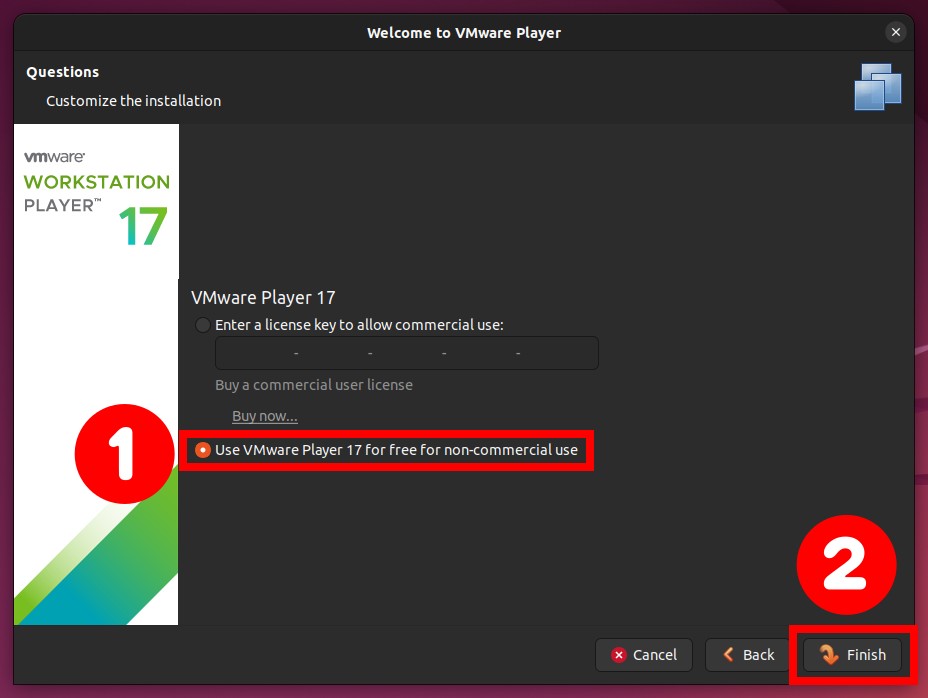Click the VMware Workstation Player 17 banner
Viewport: 928px width, 698px height.
[96, 374]
